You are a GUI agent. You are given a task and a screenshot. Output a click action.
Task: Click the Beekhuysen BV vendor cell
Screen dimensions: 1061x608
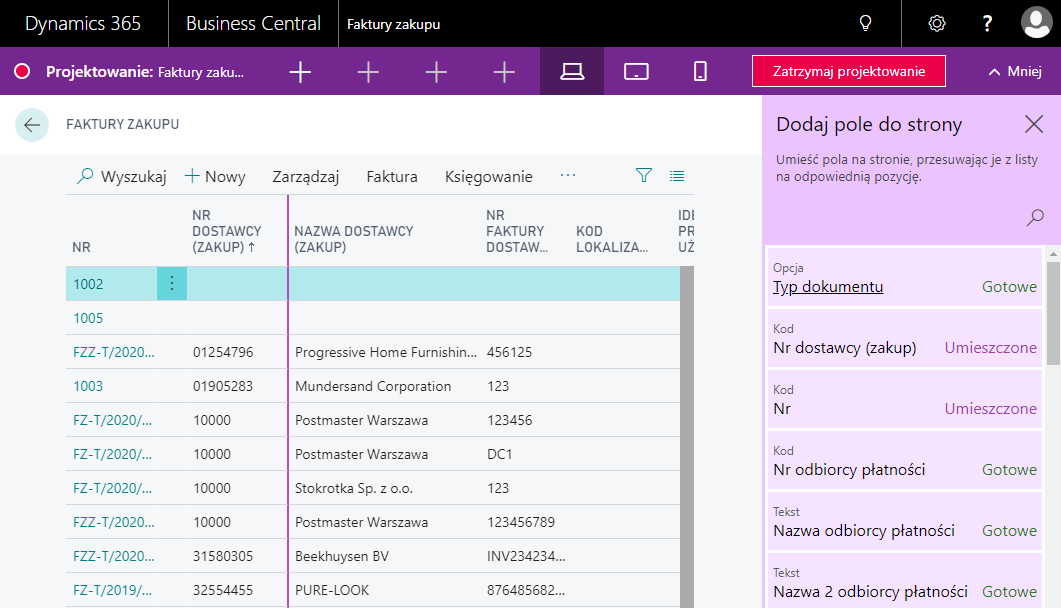[342, 557]
